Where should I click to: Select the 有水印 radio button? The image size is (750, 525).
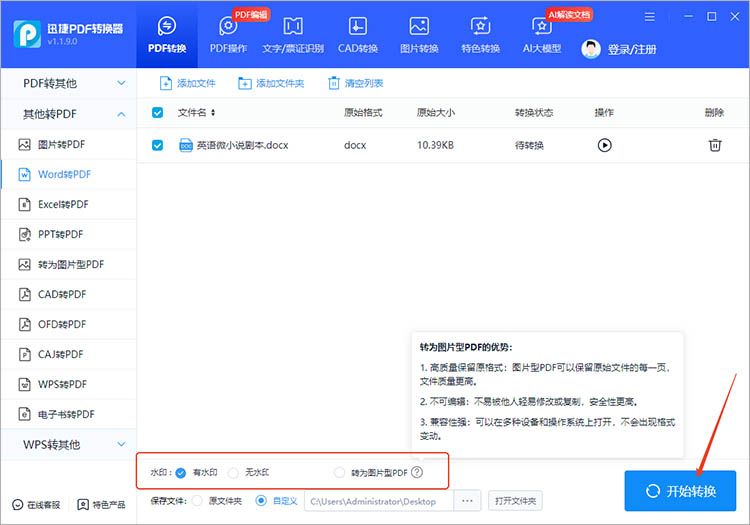pyautogui.click(x=180, y=473)
